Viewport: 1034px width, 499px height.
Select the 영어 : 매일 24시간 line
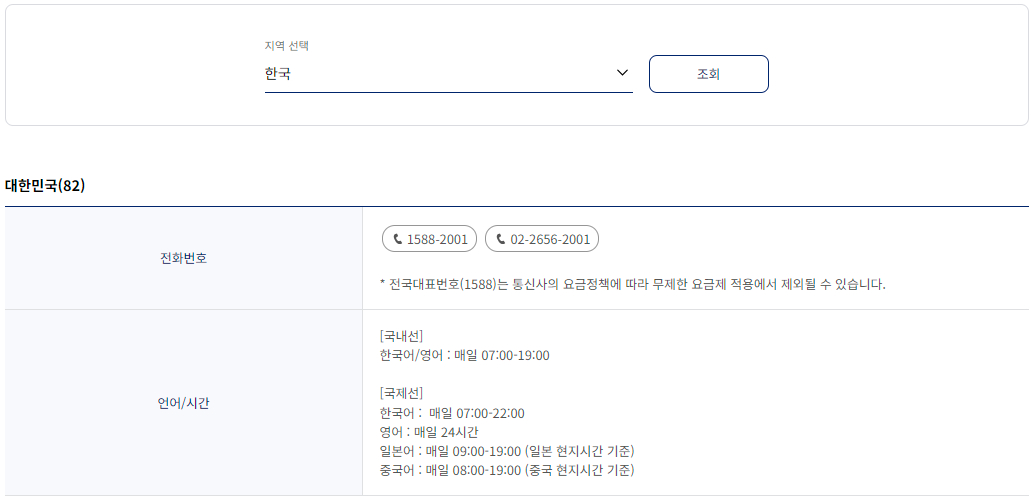click(429, 432)
